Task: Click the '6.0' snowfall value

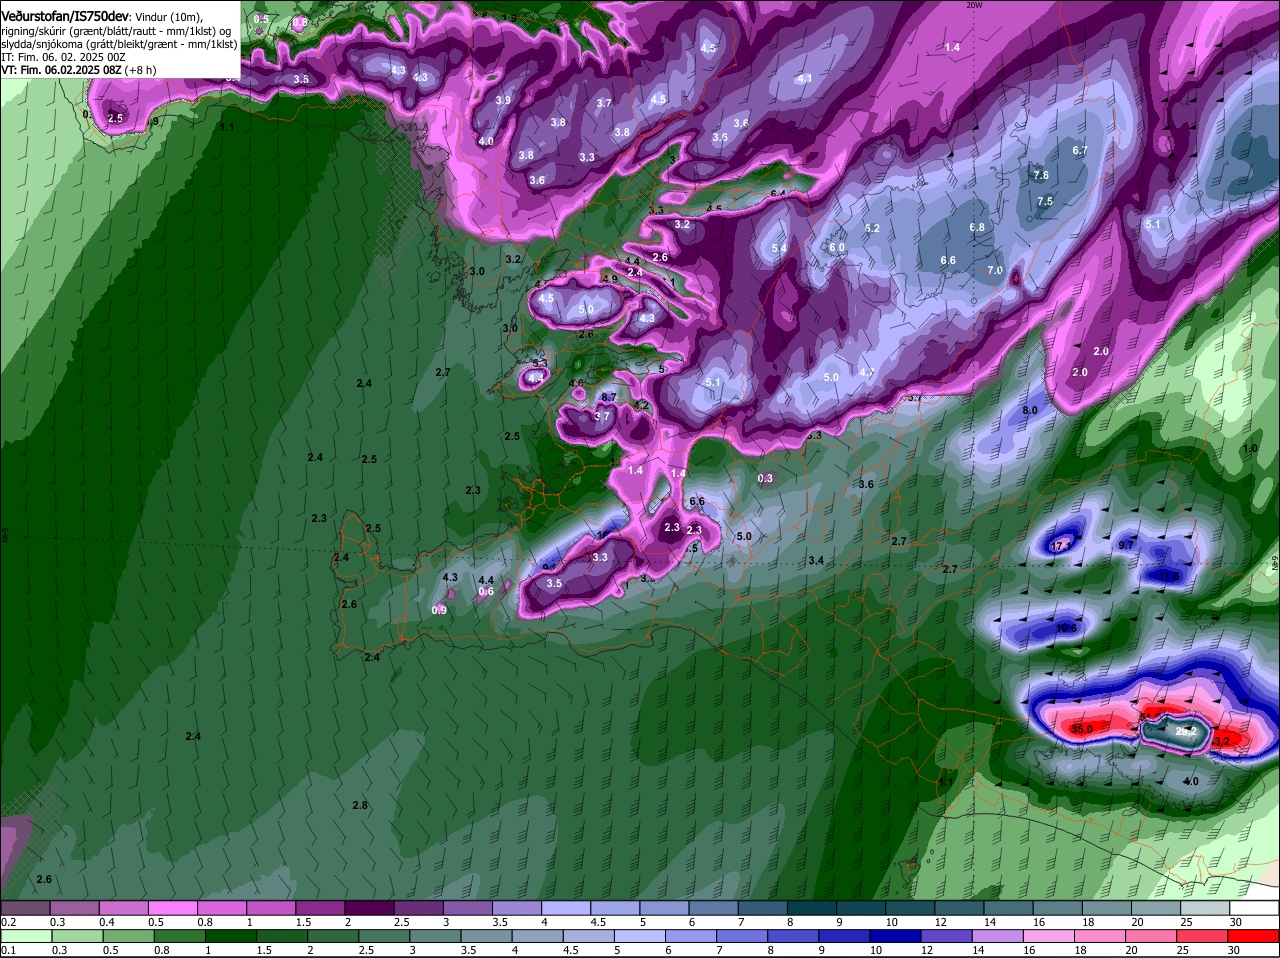Action: point(837,247)
